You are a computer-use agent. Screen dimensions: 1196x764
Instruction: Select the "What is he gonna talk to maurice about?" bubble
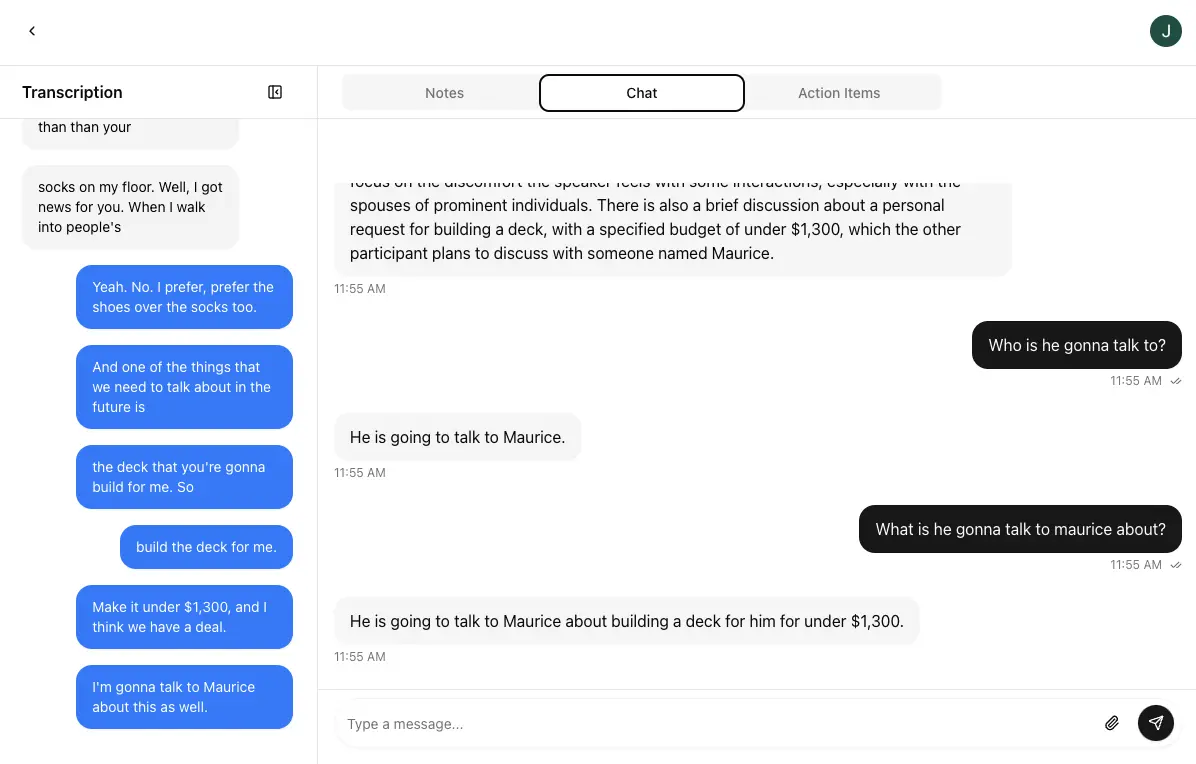[x=1020, y=529]
